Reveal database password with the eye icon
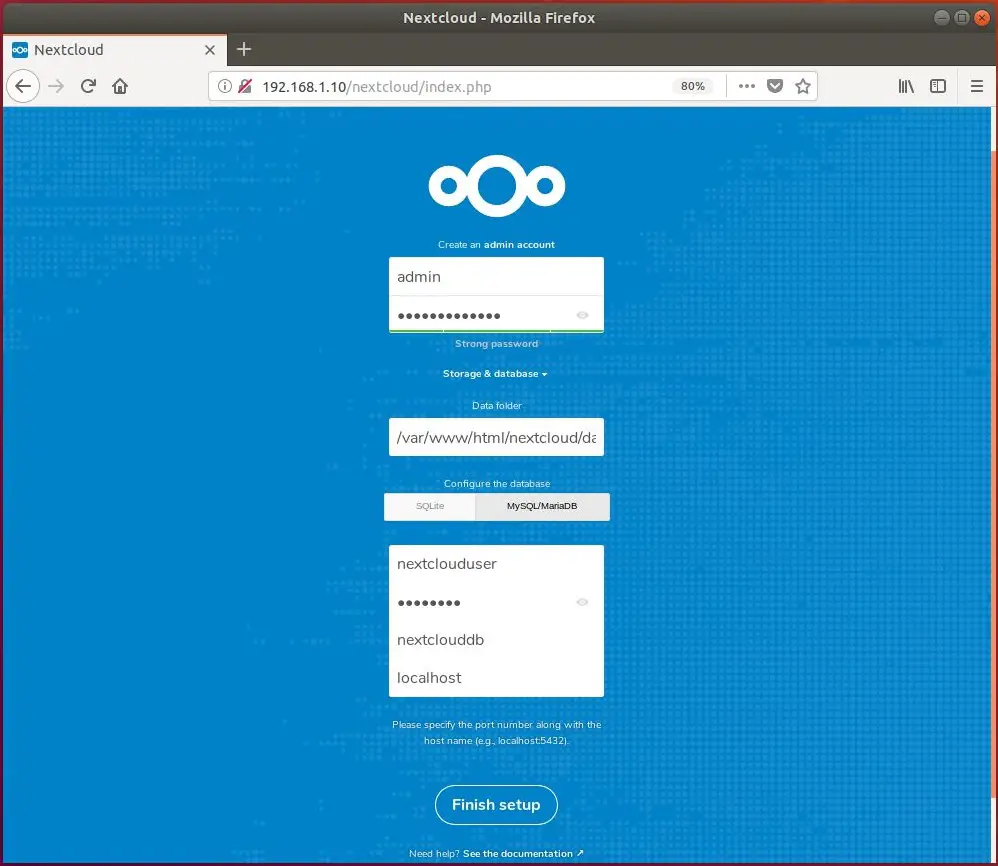This screenshot has width=998, height=866. pos(582,602)
